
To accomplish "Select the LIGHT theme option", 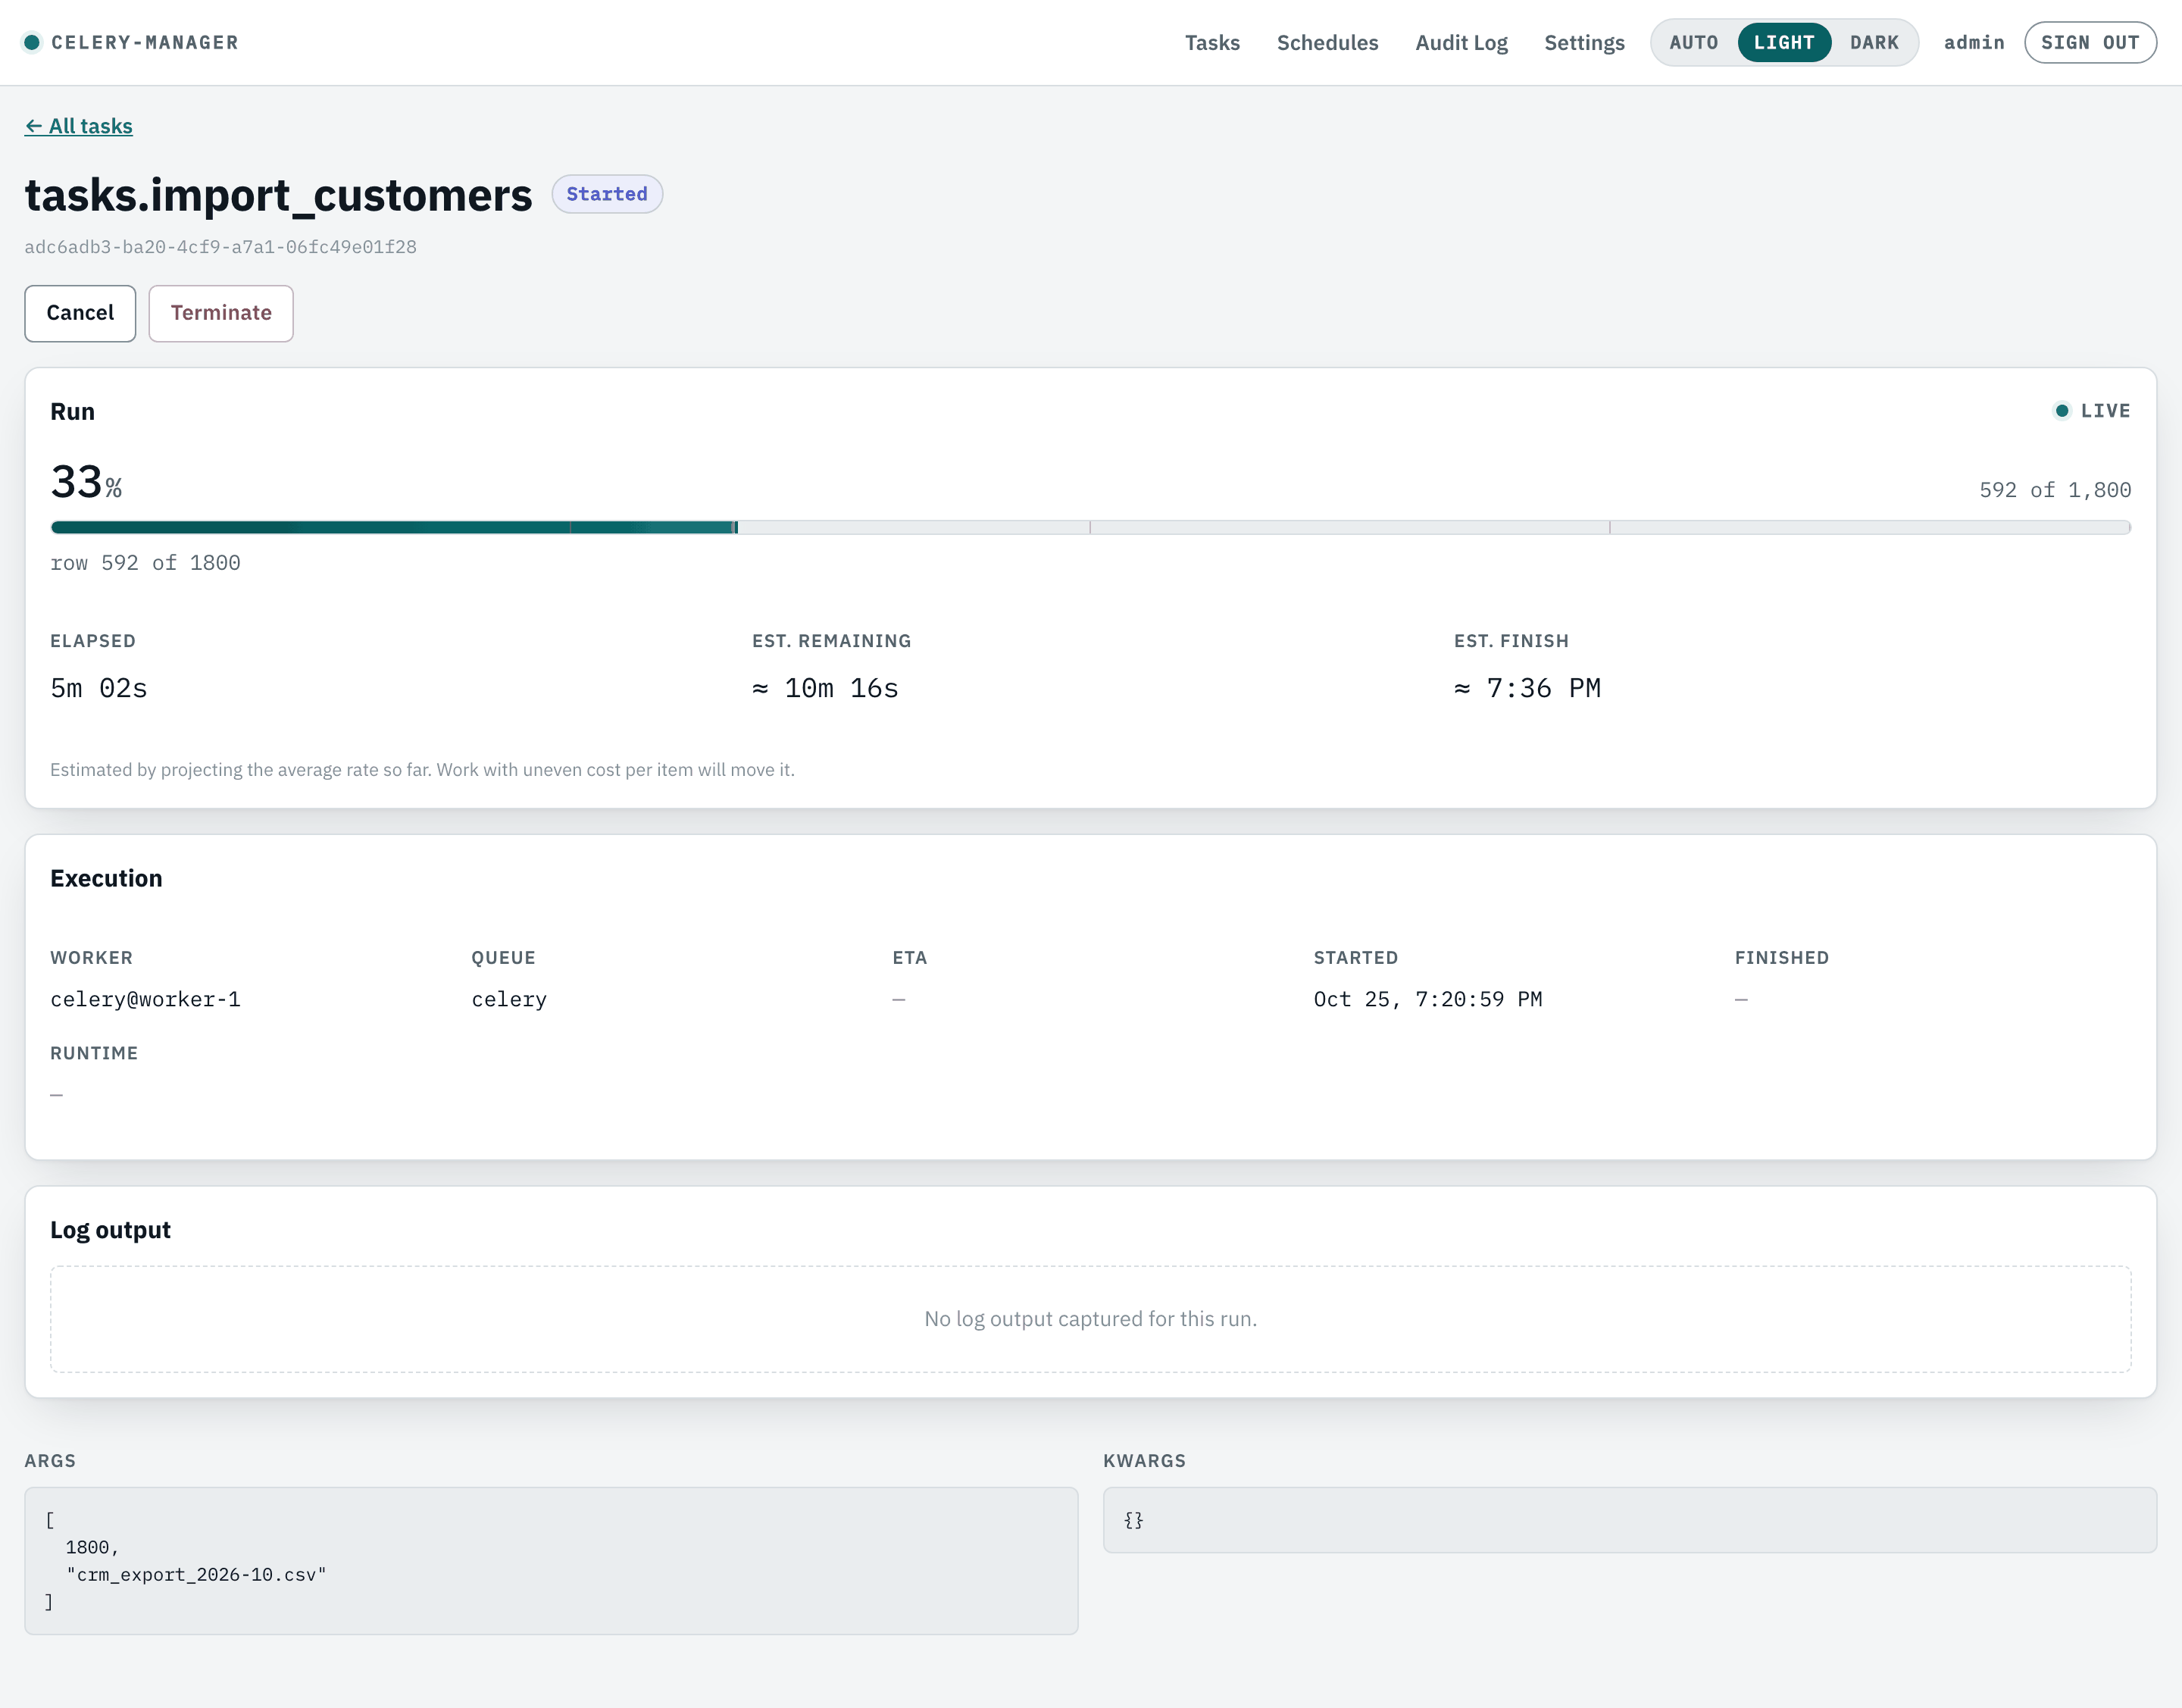I will tap(1784, 42).
